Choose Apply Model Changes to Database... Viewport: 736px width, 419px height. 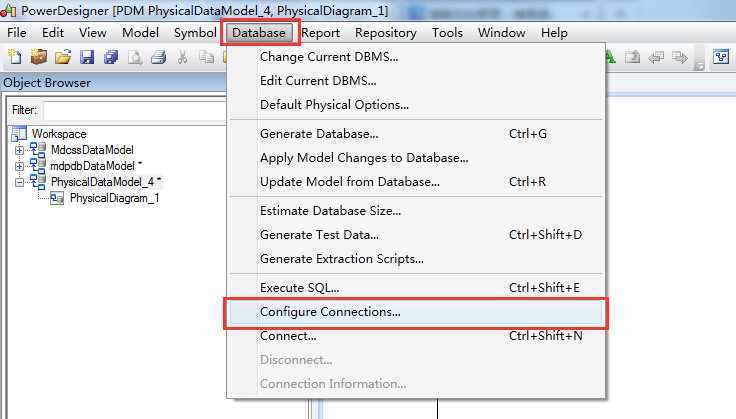click(x=416, y=158)
